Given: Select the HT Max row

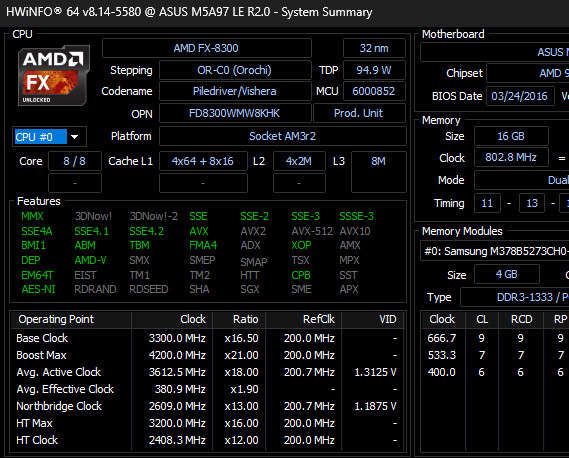Looking at the screenshot, I should click(x=207, y=423).
